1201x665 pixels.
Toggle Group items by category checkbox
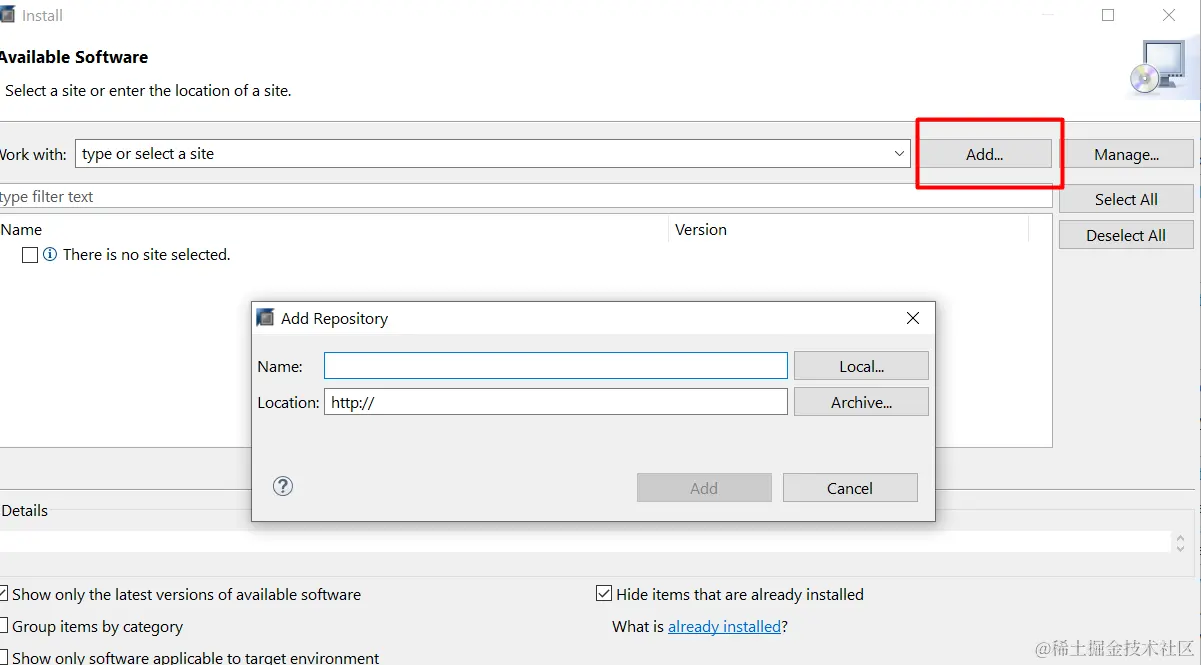[4, 626]
